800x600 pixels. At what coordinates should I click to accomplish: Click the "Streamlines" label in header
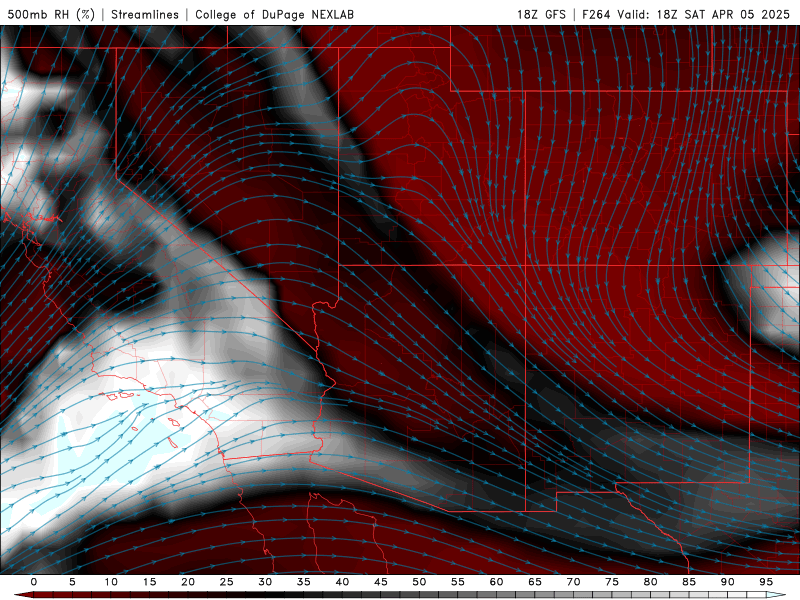145,14
